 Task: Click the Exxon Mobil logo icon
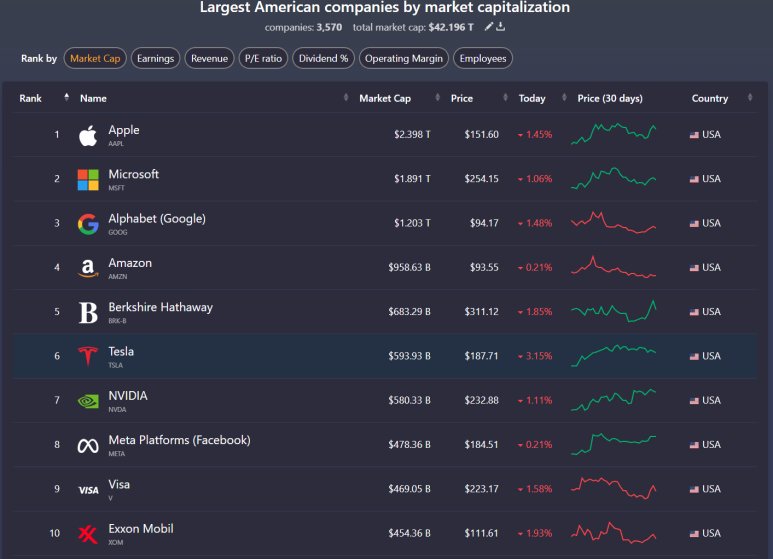[x=88, y=534]
